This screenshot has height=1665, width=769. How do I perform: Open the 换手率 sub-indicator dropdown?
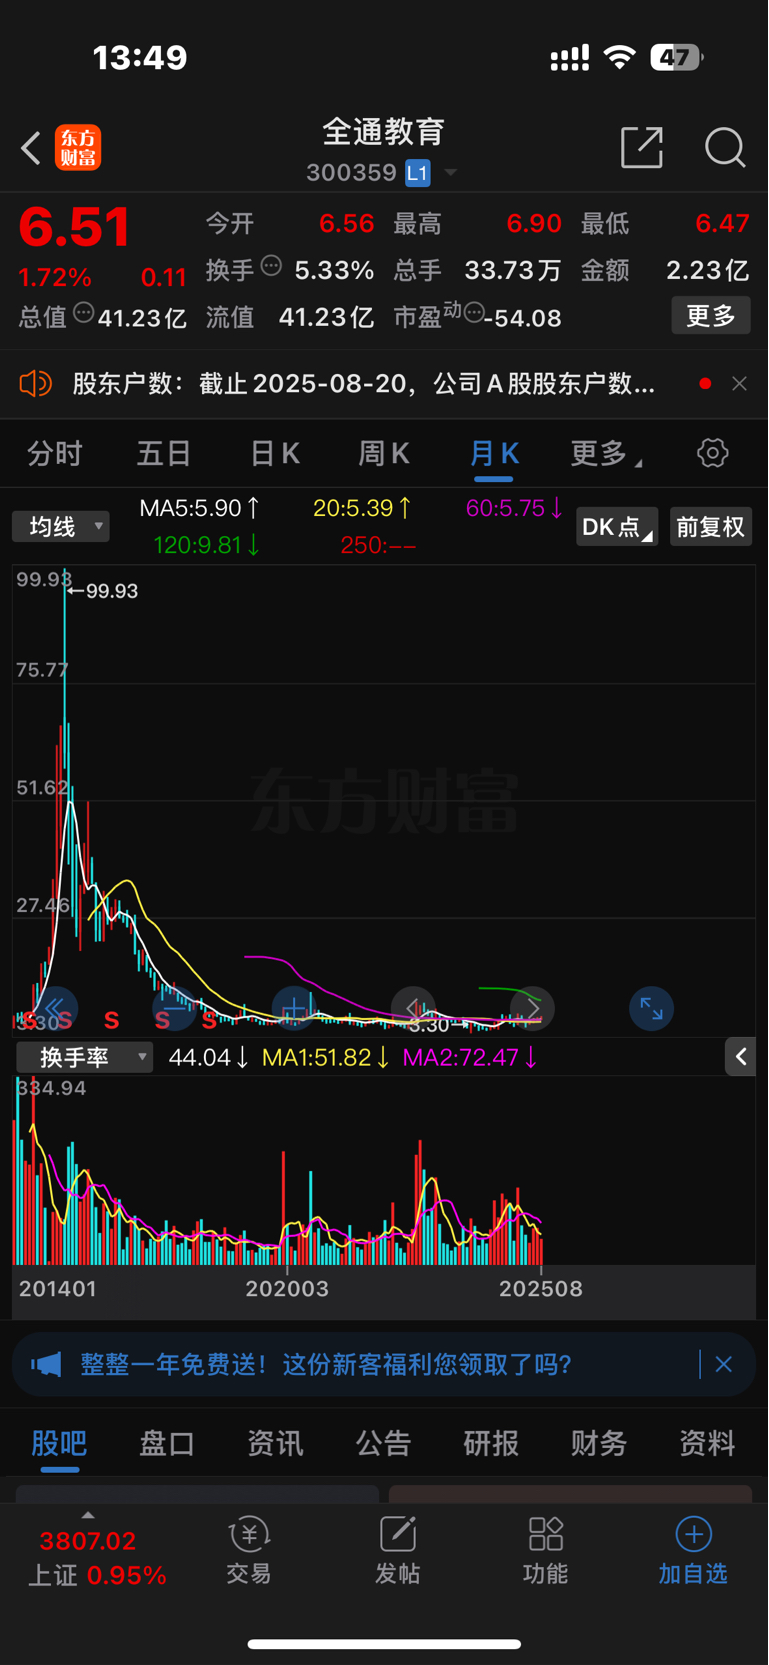[85, 1057]
